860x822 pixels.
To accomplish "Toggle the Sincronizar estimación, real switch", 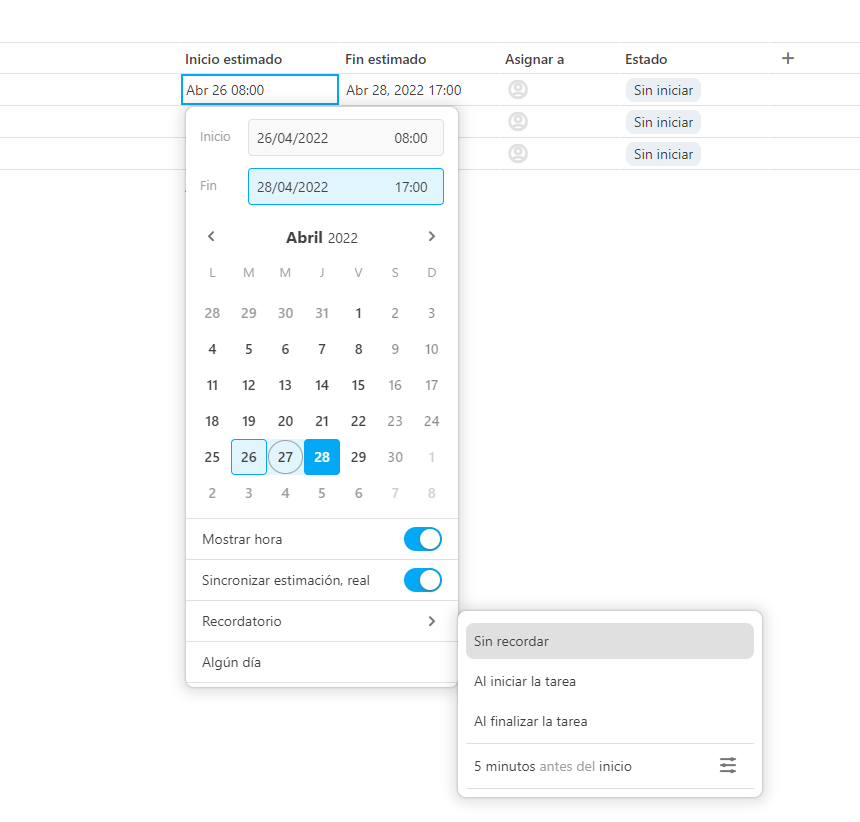I will click(422, 580).
